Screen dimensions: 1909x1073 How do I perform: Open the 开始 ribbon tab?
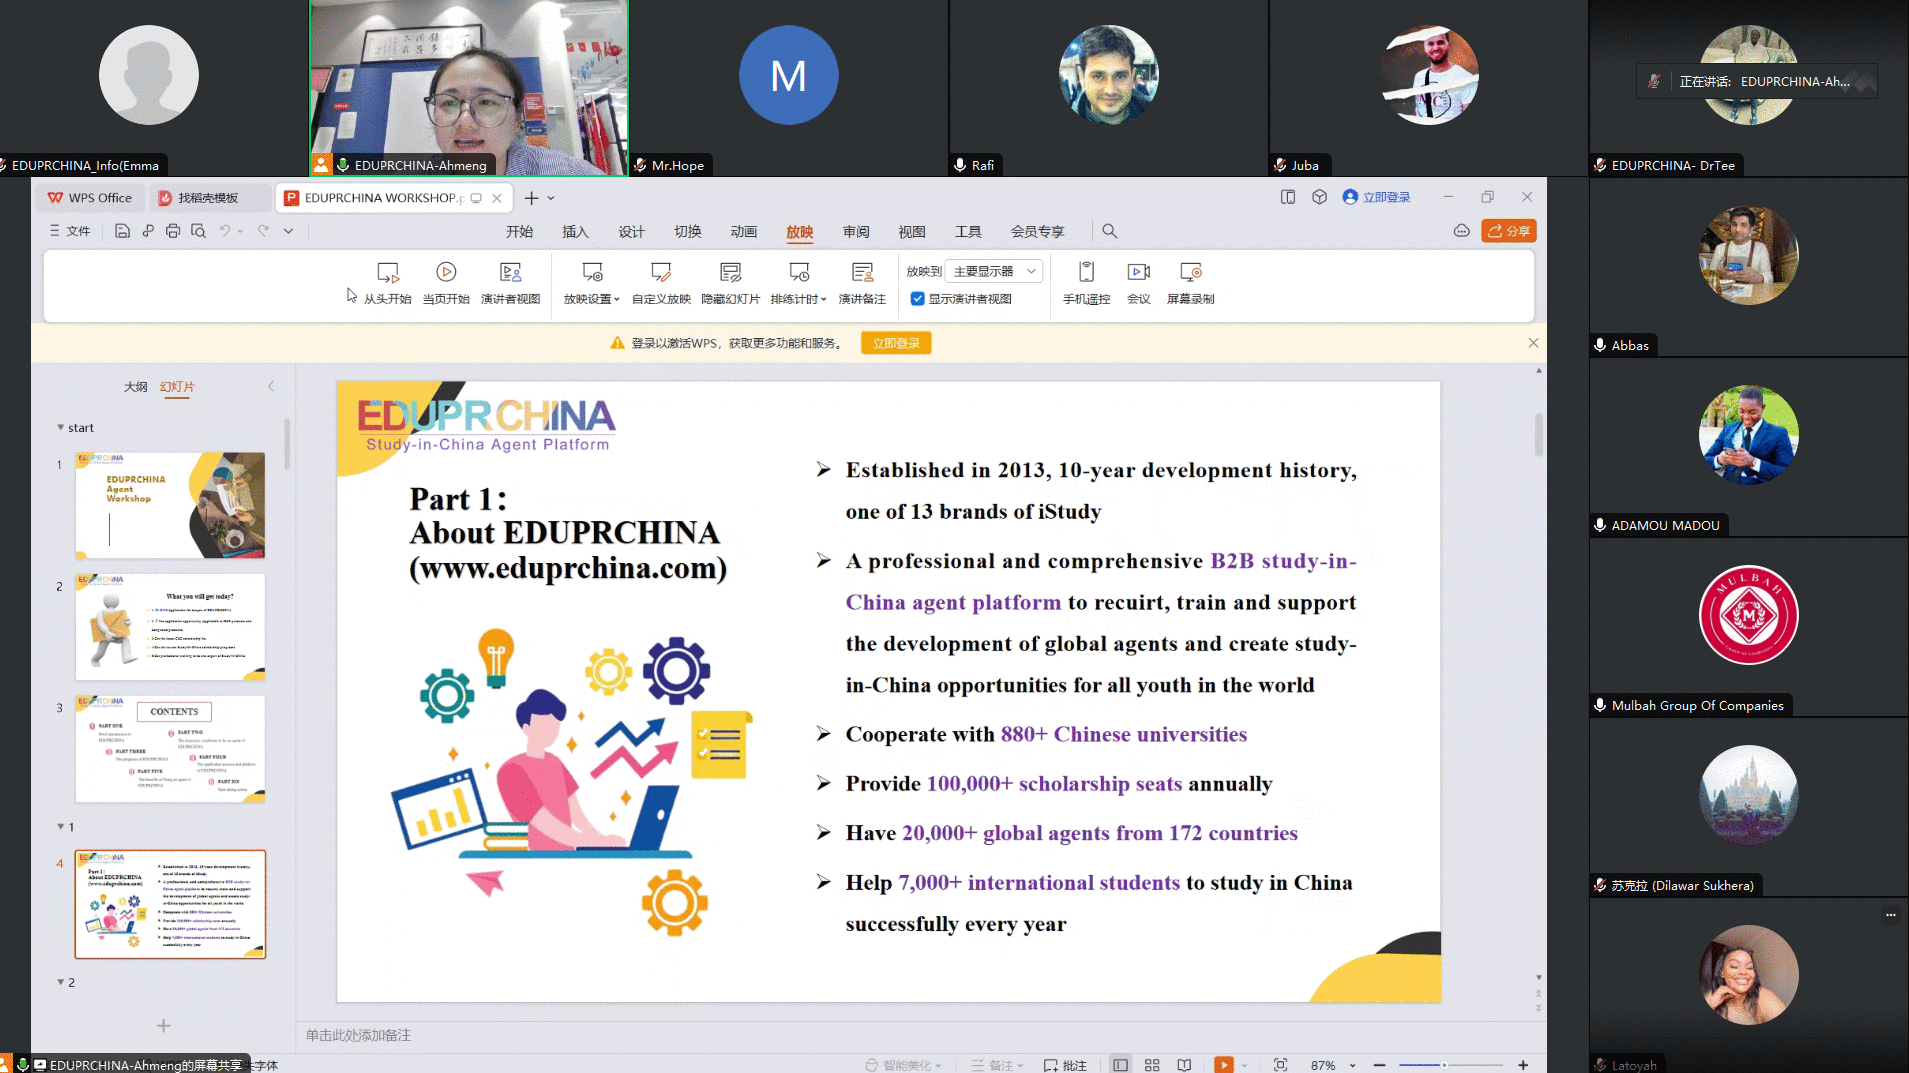(519, 231)
